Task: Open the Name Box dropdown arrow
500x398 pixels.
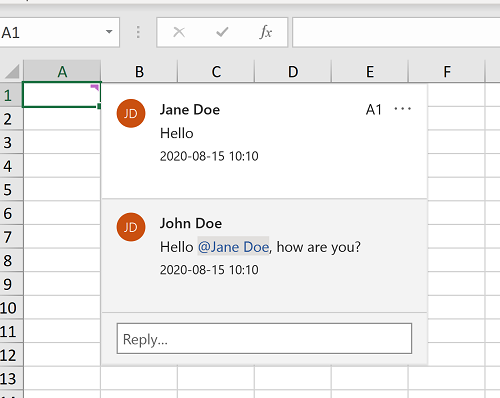Action: click(x=109, y=32)
